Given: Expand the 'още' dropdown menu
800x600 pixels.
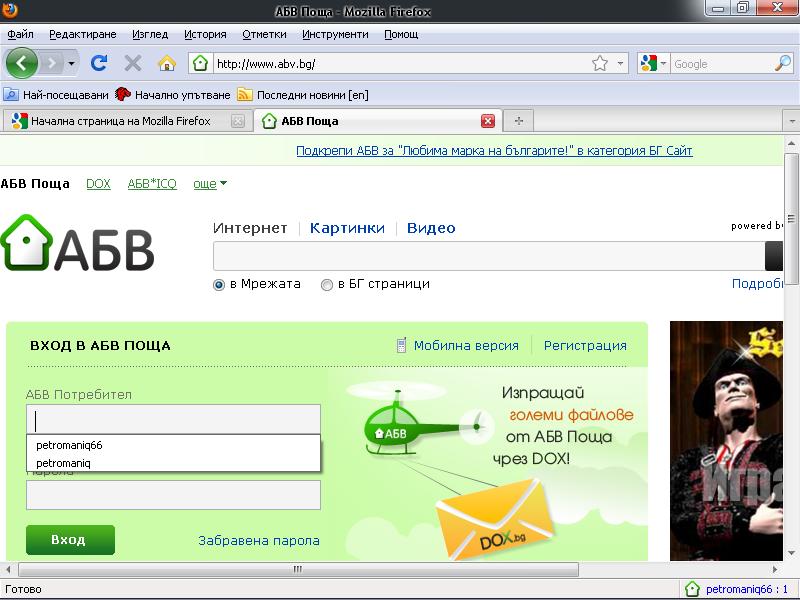Looking at the screenshot, I should coord(210,184).
